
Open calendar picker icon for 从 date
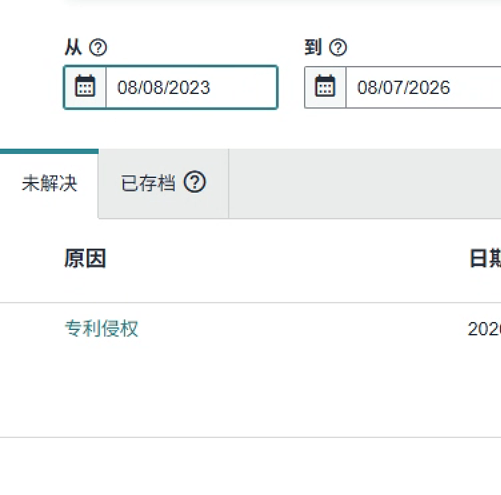click(x=85, y=87)
